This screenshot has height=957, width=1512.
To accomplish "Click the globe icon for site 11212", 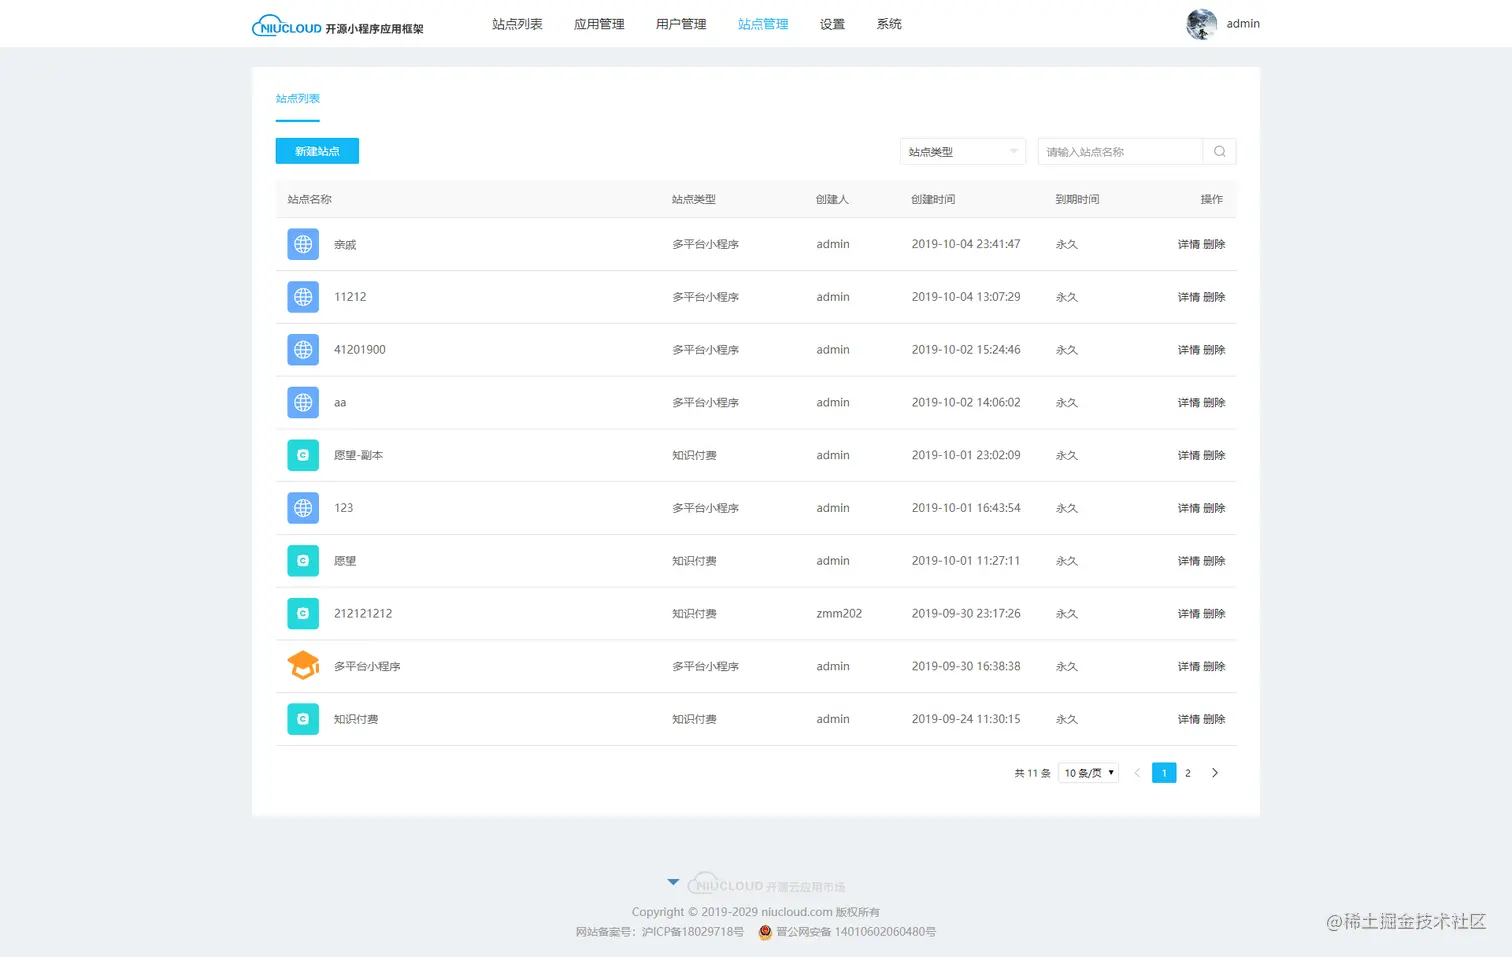I will click(x=302, y=296).
